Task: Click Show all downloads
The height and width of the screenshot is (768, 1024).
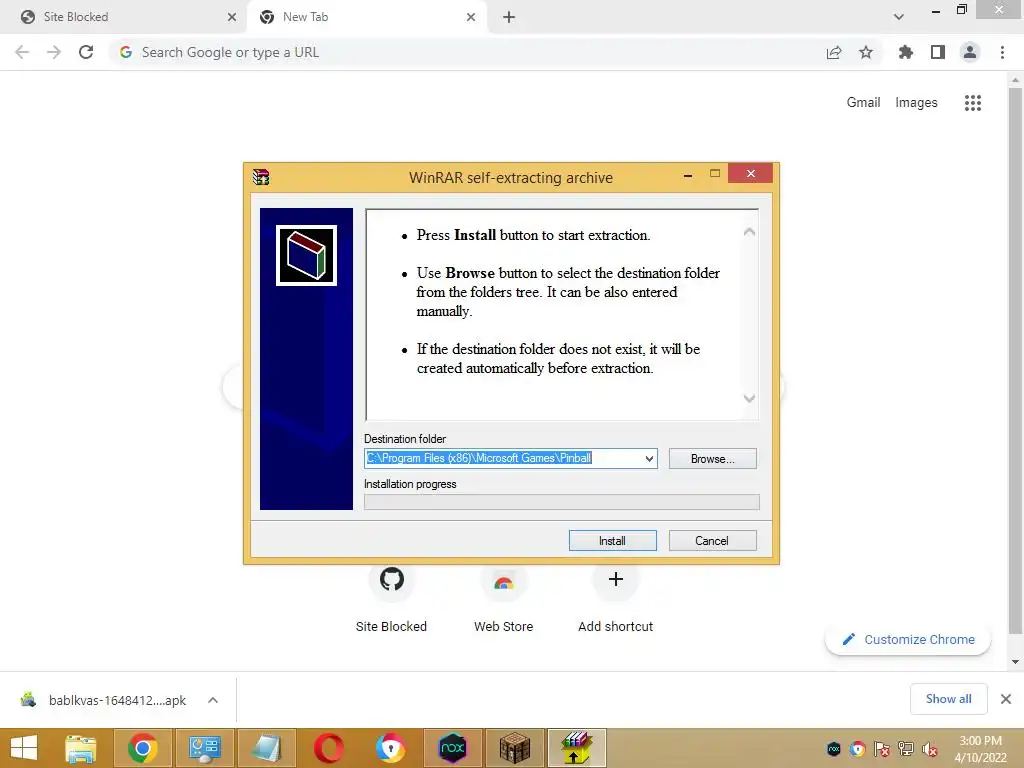Action: click(948, 699)
